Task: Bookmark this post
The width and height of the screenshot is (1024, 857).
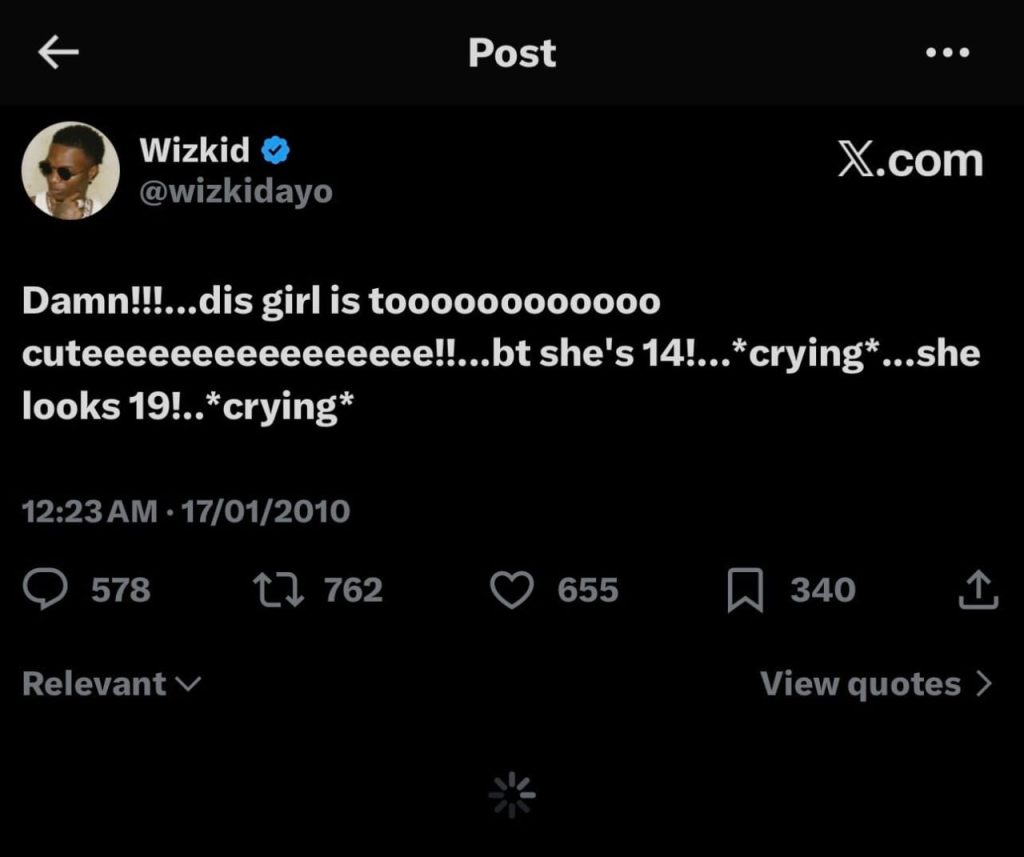Action: coord(744,590)
